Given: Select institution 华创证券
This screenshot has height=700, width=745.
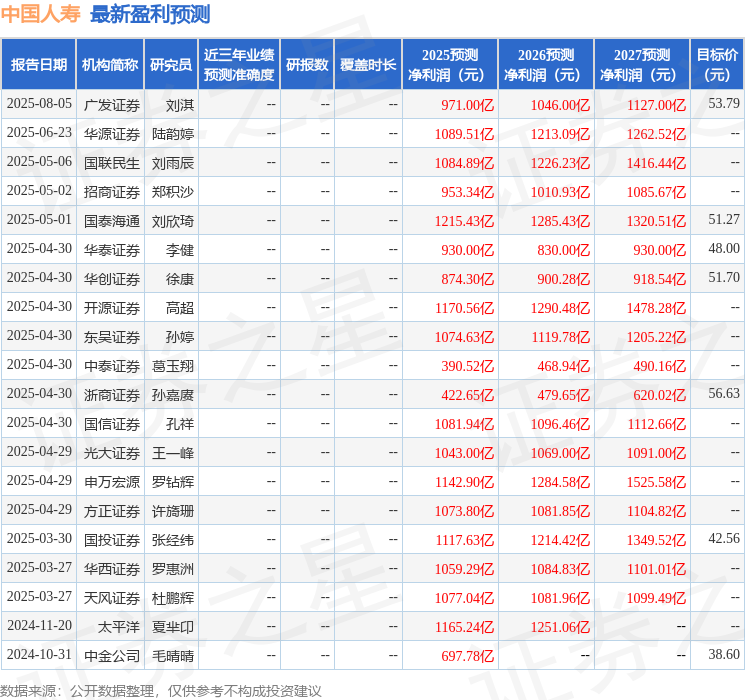Looking at the screenshot, I should tap(112, 279).
